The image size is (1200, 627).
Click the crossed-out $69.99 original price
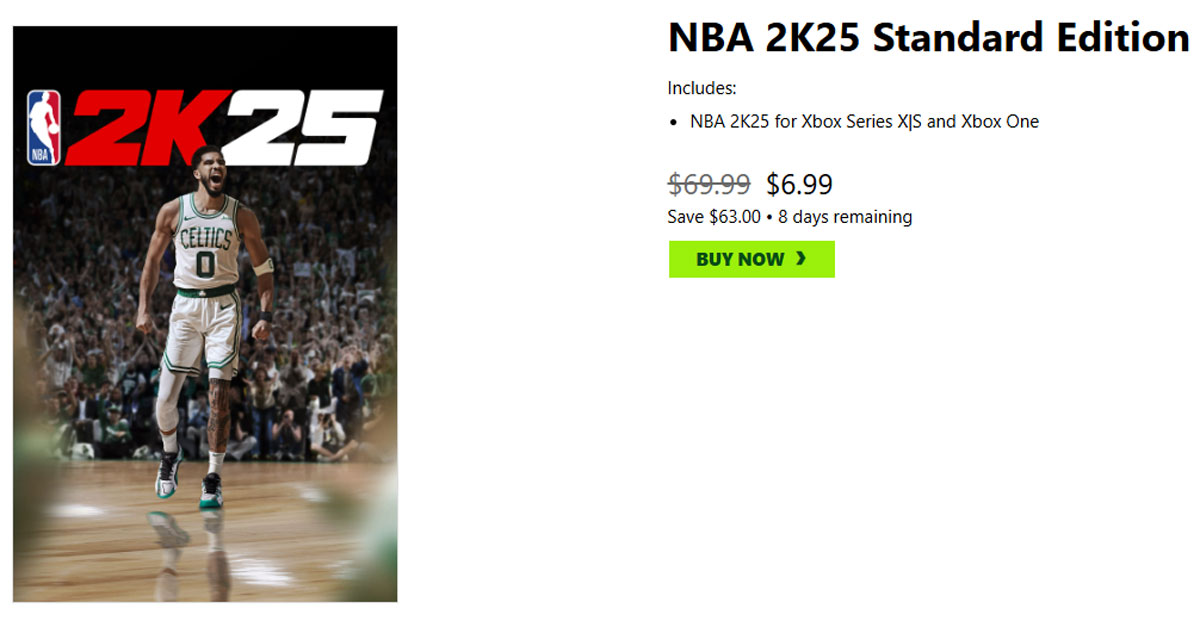[x=708, y=185]
